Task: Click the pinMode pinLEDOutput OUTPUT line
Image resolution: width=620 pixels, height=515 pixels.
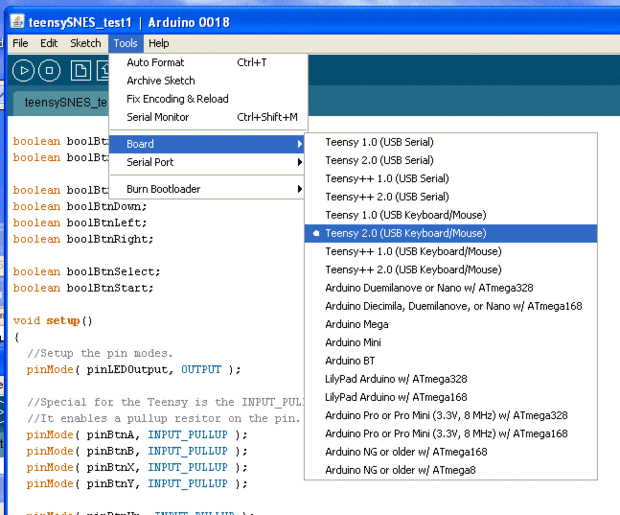Action: tap(134, 369)
